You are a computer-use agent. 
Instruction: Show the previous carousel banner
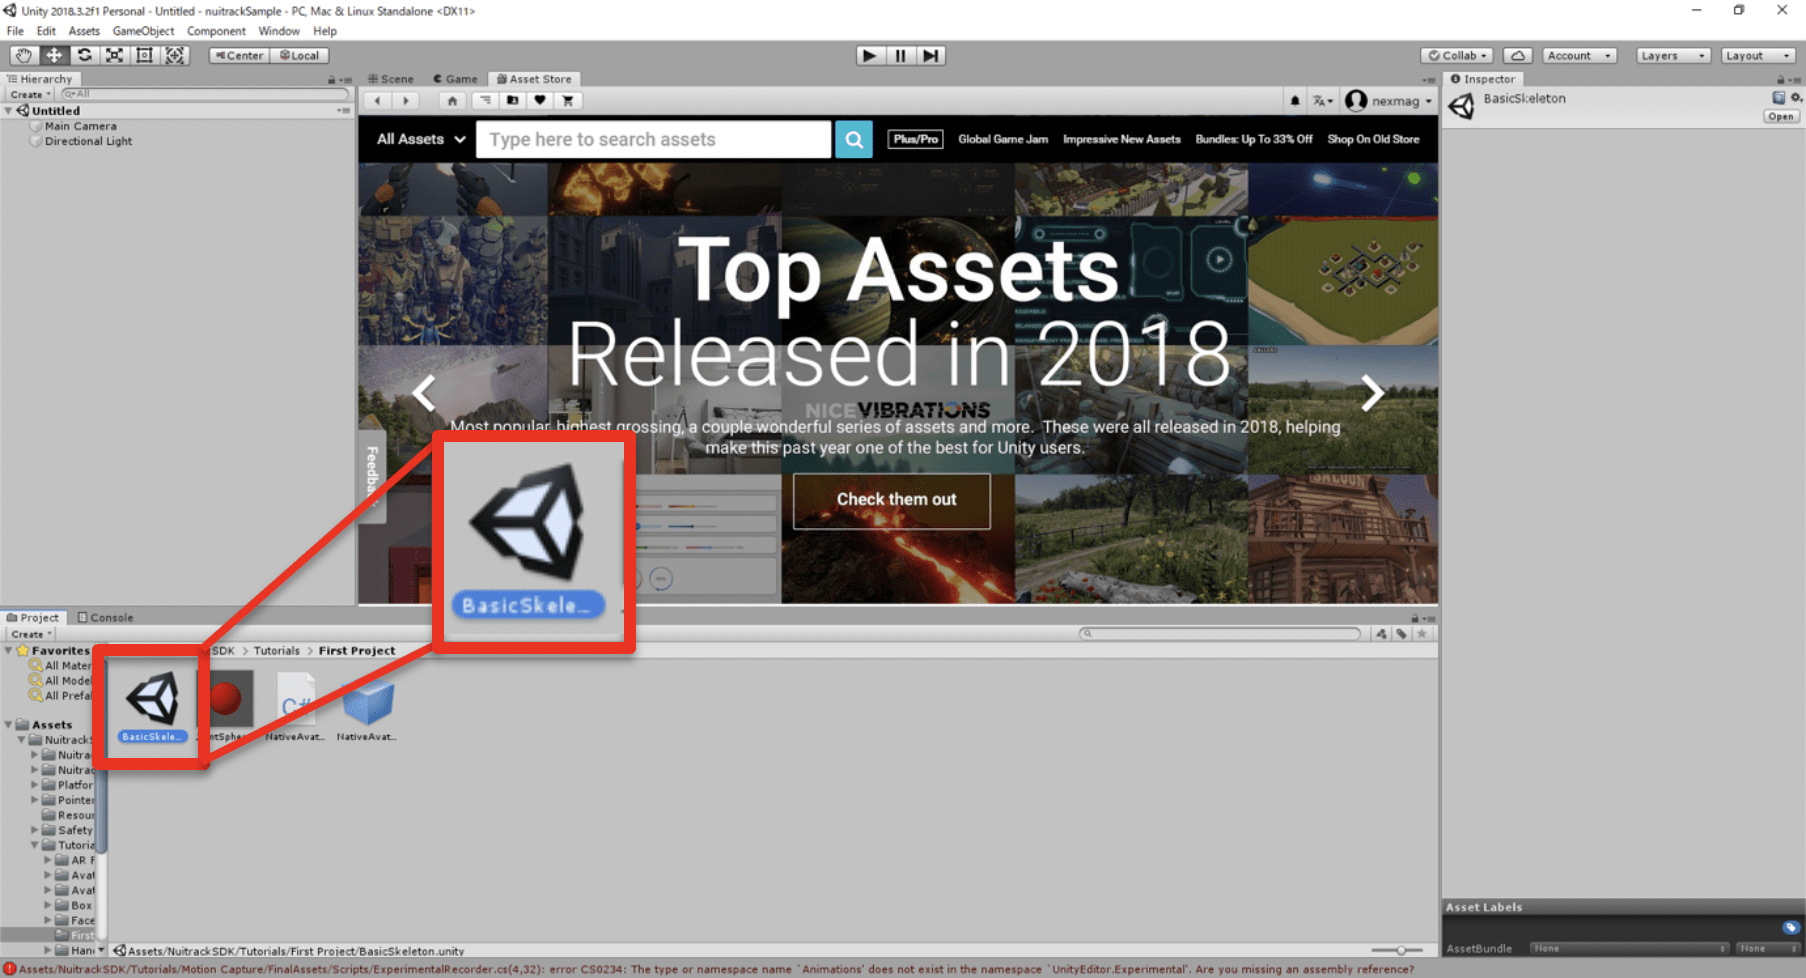pyautogui.click(x=424, y=393)
